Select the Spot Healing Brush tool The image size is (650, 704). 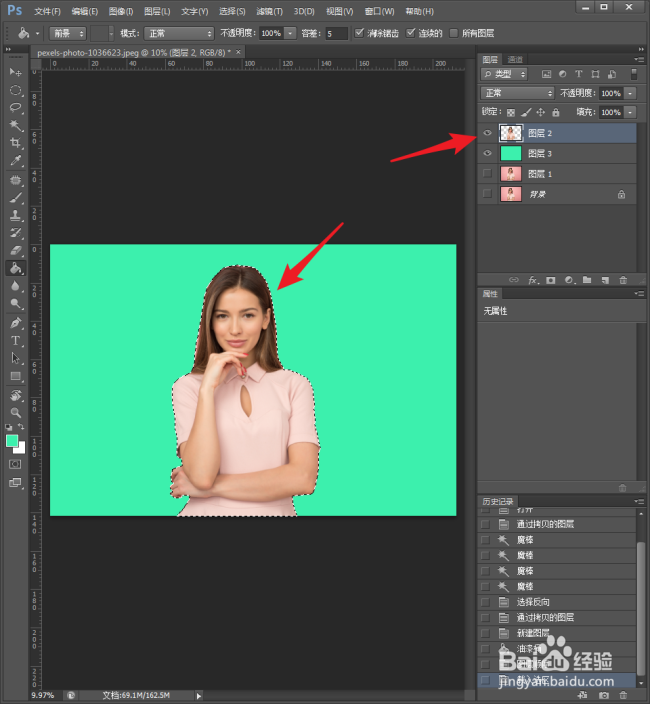(16, 180)
